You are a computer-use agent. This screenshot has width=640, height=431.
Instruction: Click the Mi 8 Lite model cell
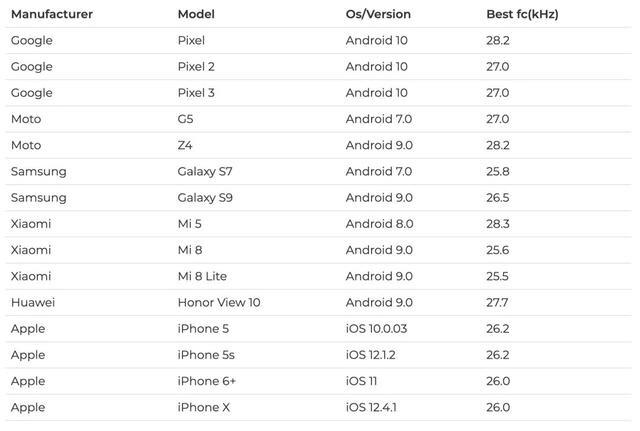tap(202, 276)
